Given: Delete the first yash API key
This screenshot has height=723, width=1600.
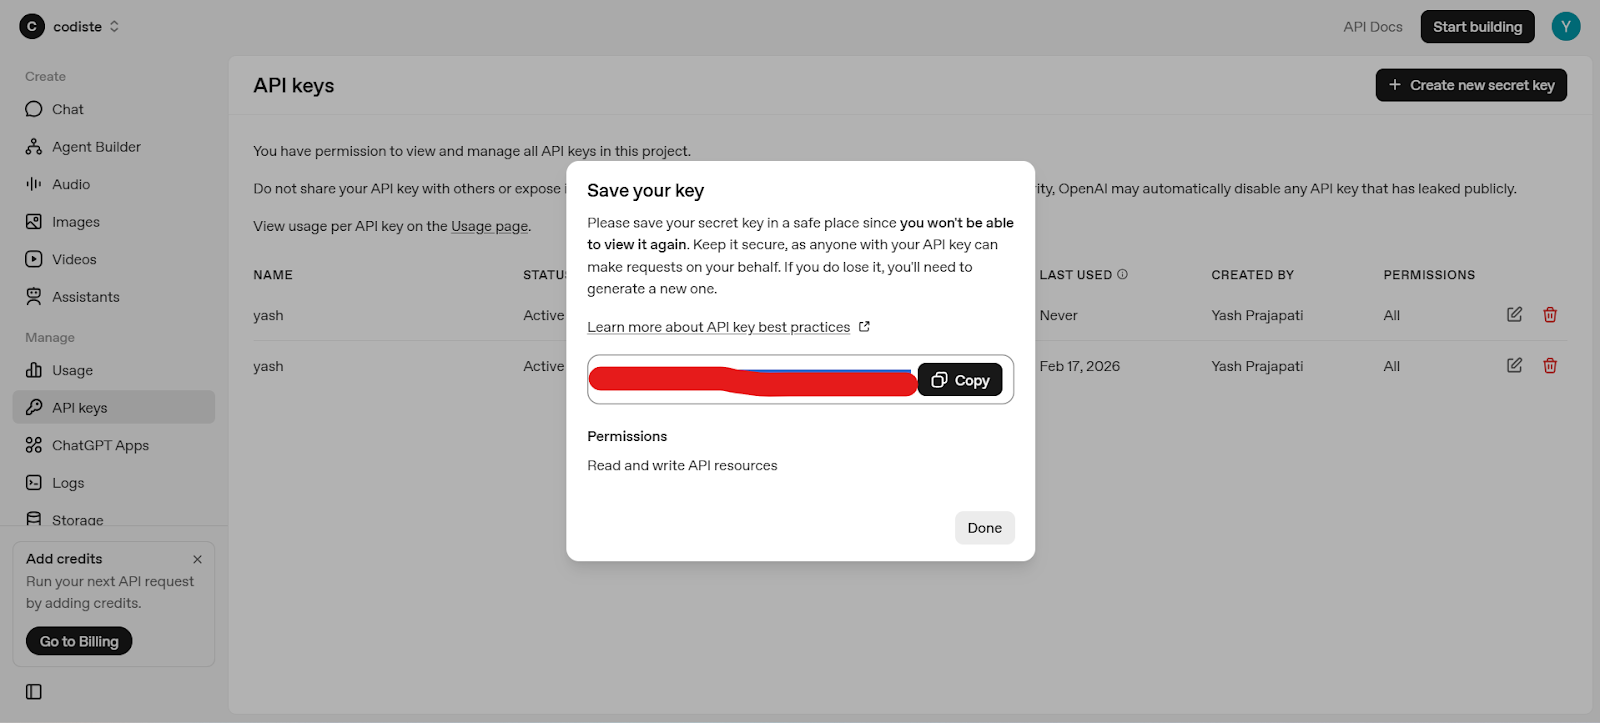Looking at the screenshot, I should point(1550,315).
